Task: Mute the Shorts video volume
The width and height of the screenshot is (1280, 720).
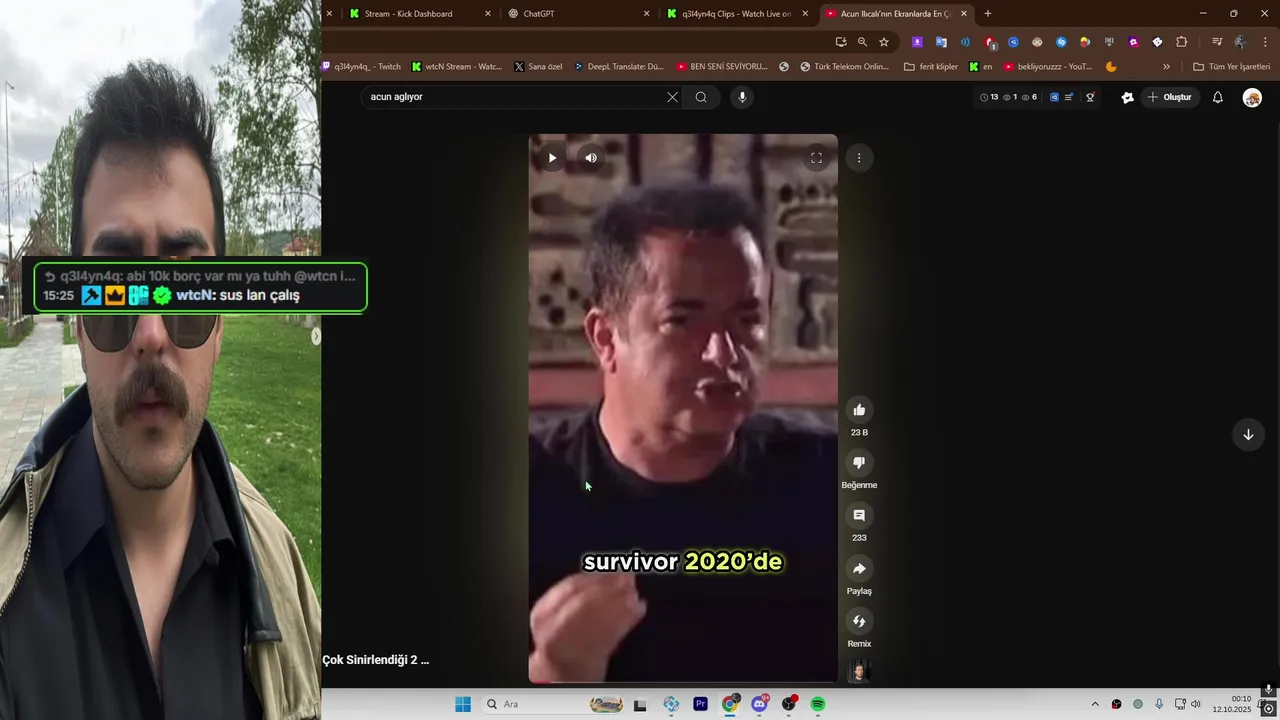Action: point(591,158)
